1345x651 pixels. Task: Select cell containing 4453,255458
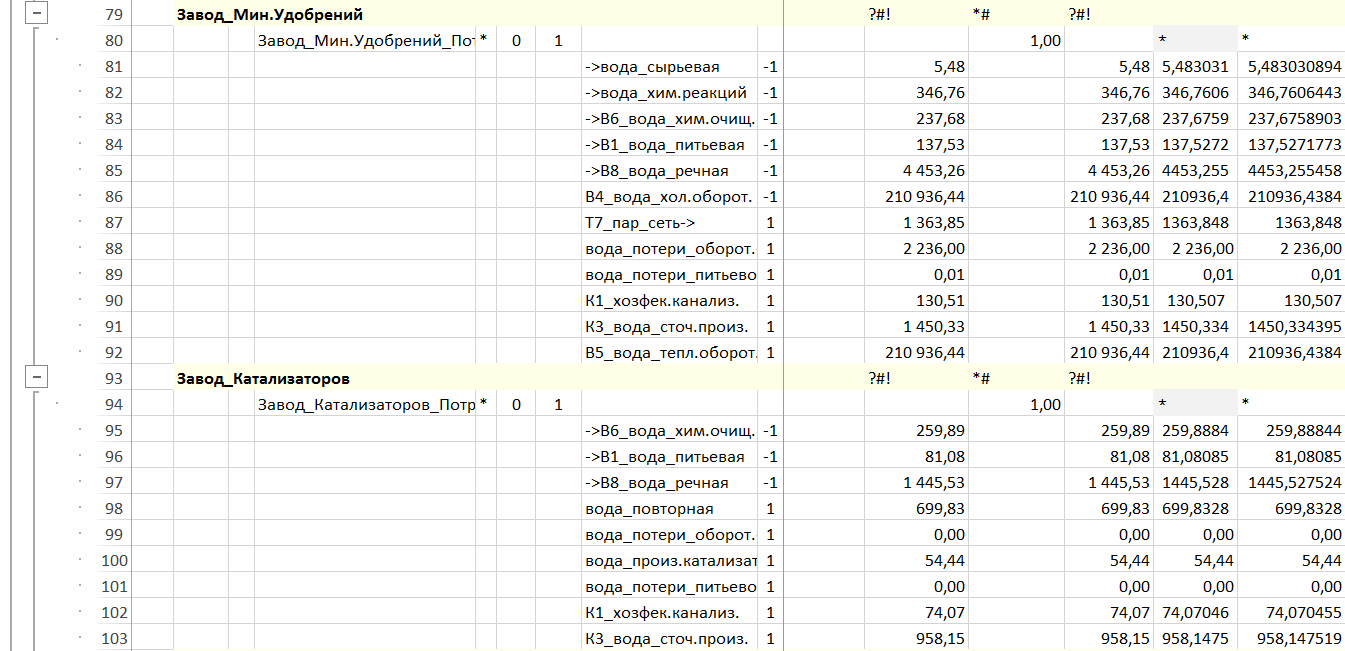(1291, 171)
